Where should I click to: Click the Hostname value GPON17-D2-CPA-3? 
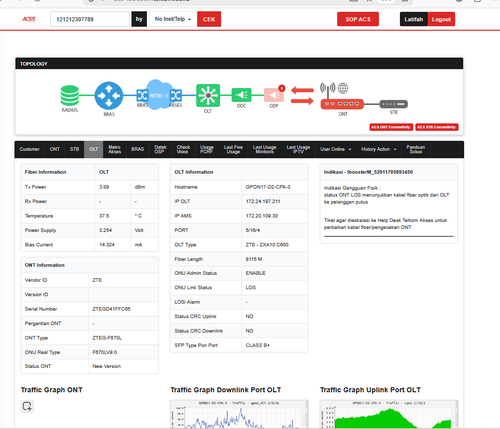pos(268,187)
